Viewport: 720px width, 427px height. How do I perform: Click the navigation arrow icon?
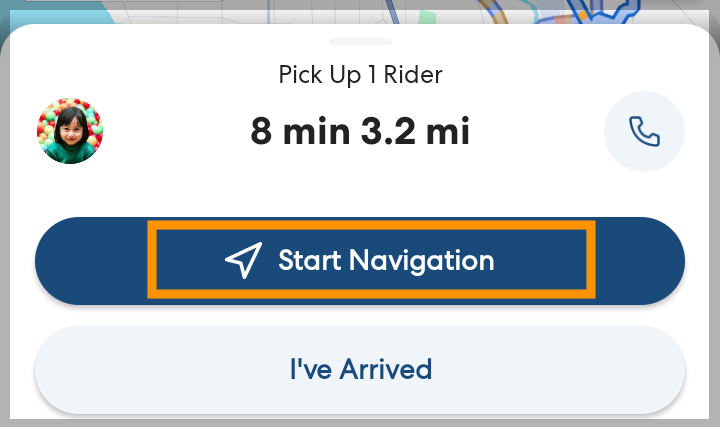pos(243,260)
